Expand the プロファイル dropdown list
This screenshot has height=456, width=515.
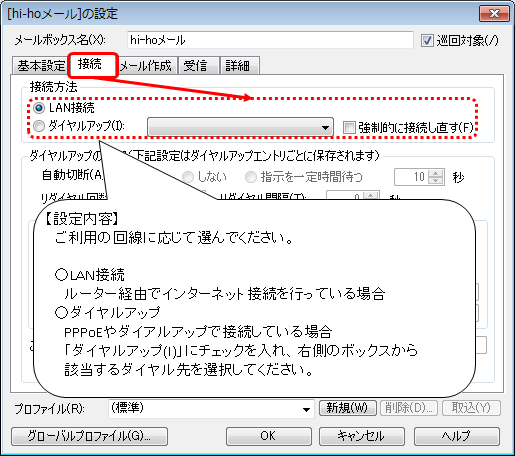[211, 409]
